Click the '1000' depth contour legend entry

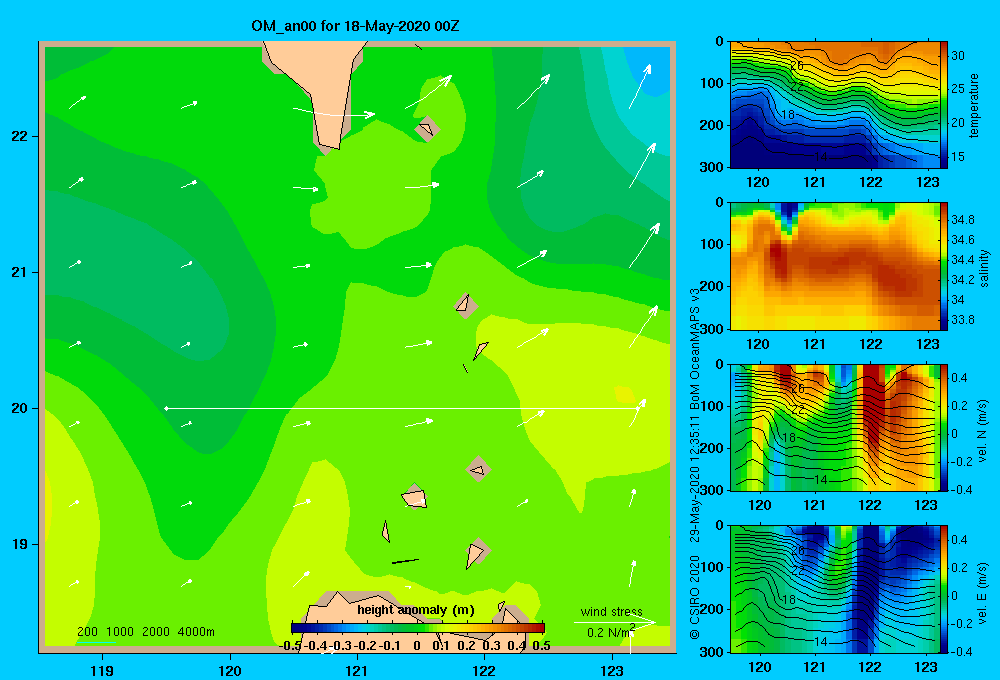[x=120, y=632]
